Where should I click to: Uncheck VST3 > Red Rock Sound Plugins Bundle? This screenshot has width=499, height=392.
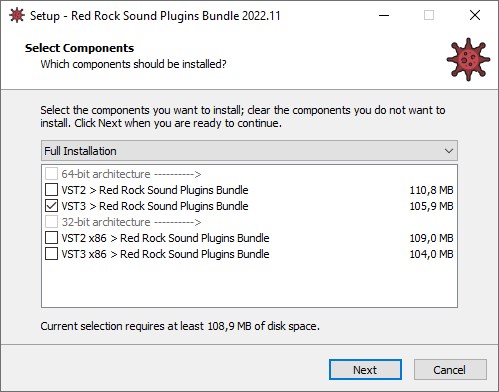[x=51, y=206]
